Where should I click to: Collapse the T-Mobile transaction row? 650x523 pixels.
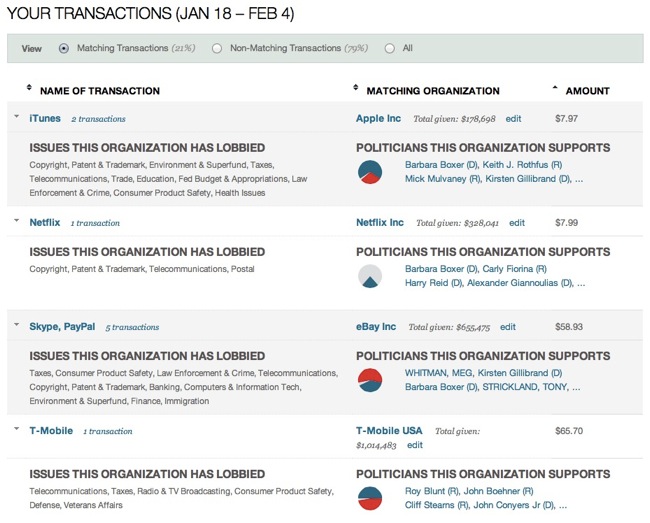pyautogui.click(x=17, y=429)
